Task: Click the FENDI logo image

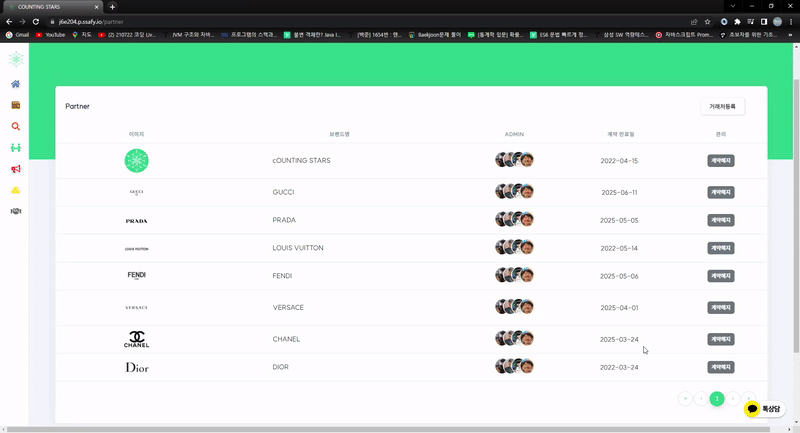Action: coord(136,275)
